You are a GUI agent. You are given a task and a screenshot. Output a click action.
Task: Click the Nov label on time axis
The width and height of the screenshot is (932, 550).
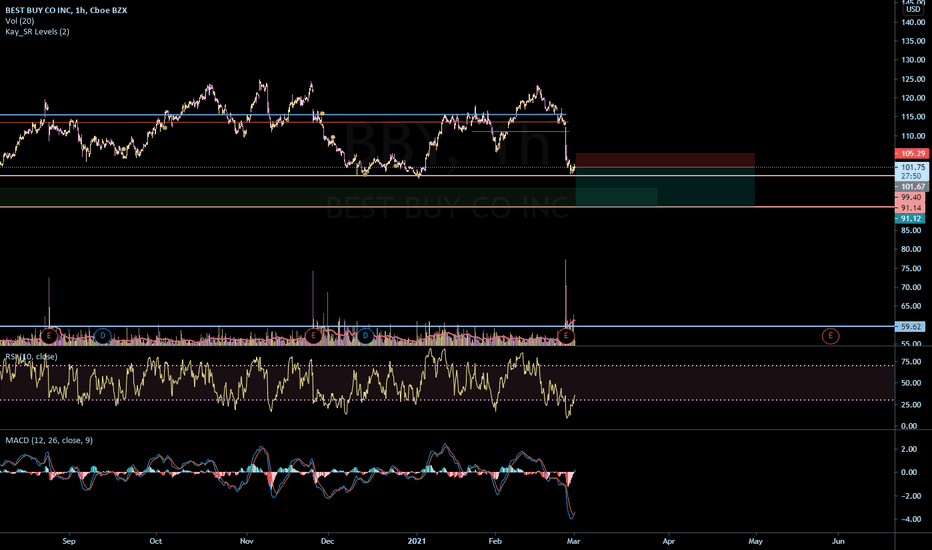[x=247, y=541]
